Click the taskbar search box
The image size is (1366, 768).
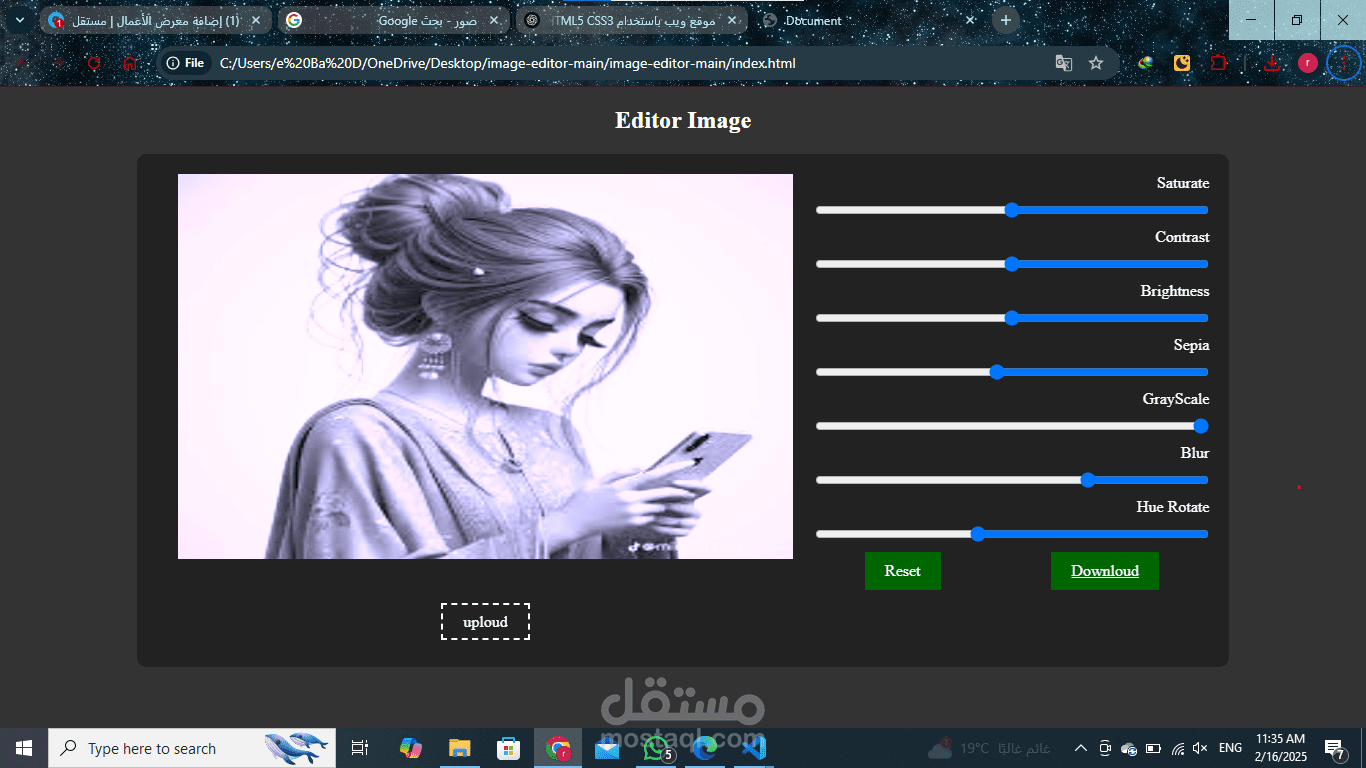192,748
